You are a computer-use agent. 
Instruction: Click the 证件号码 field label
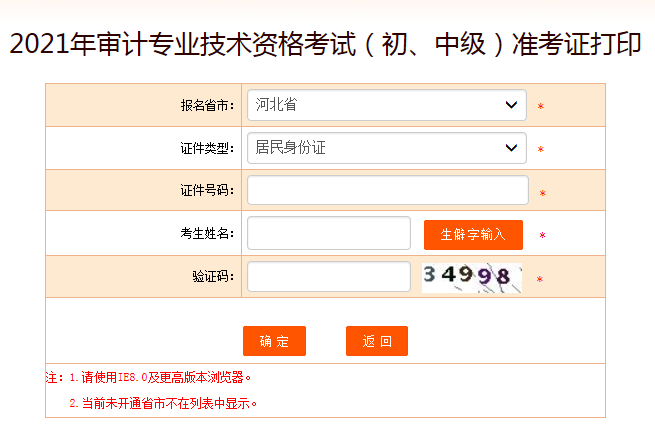click(207, 191)
